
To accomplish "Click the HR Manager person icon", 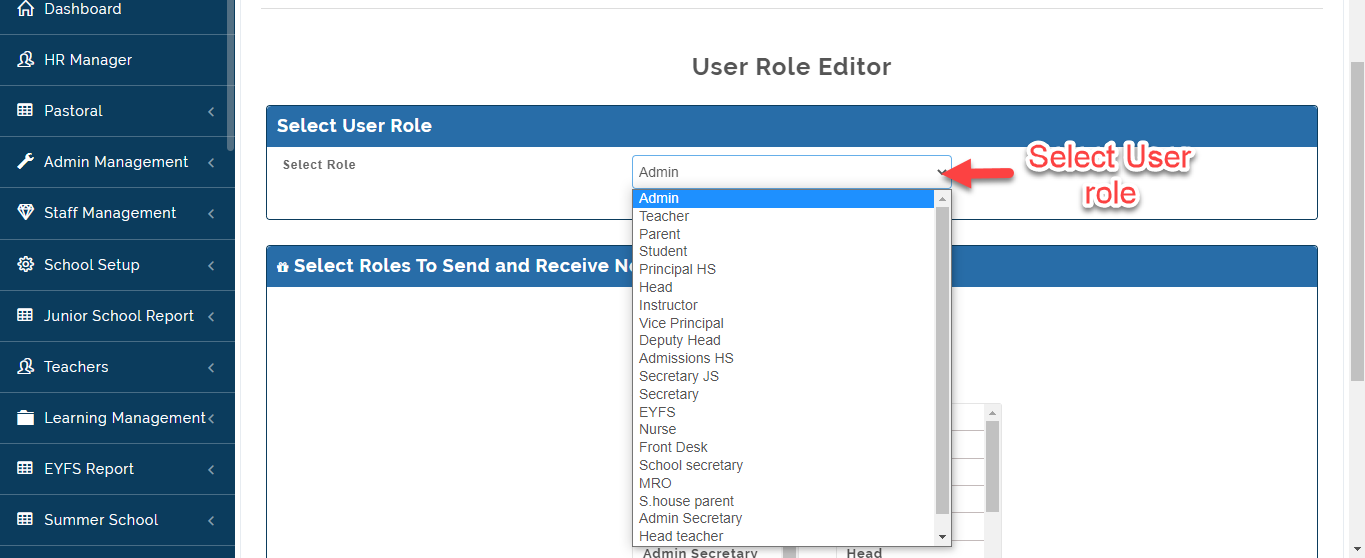I will pos(26,60).
